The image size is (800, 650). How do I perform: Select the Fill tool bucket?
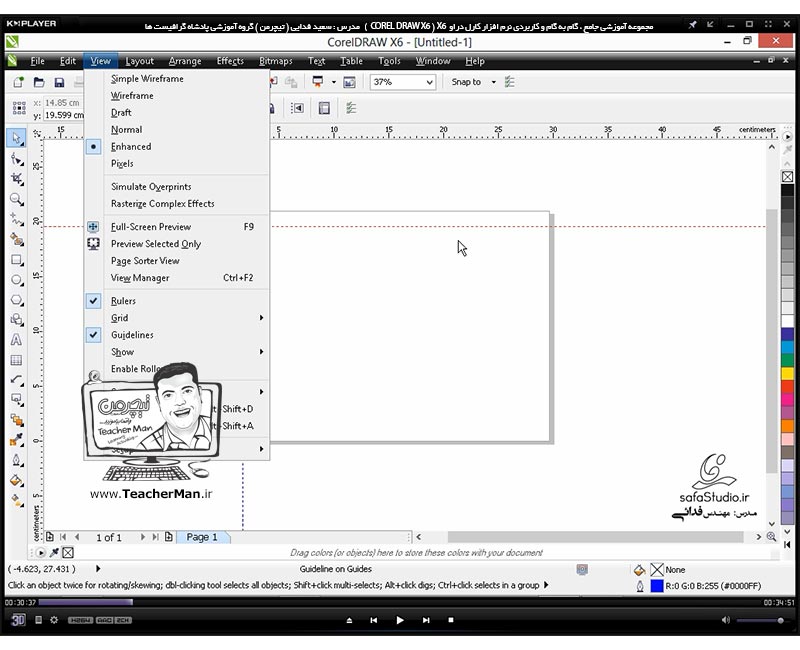click(x=16, y=480)
